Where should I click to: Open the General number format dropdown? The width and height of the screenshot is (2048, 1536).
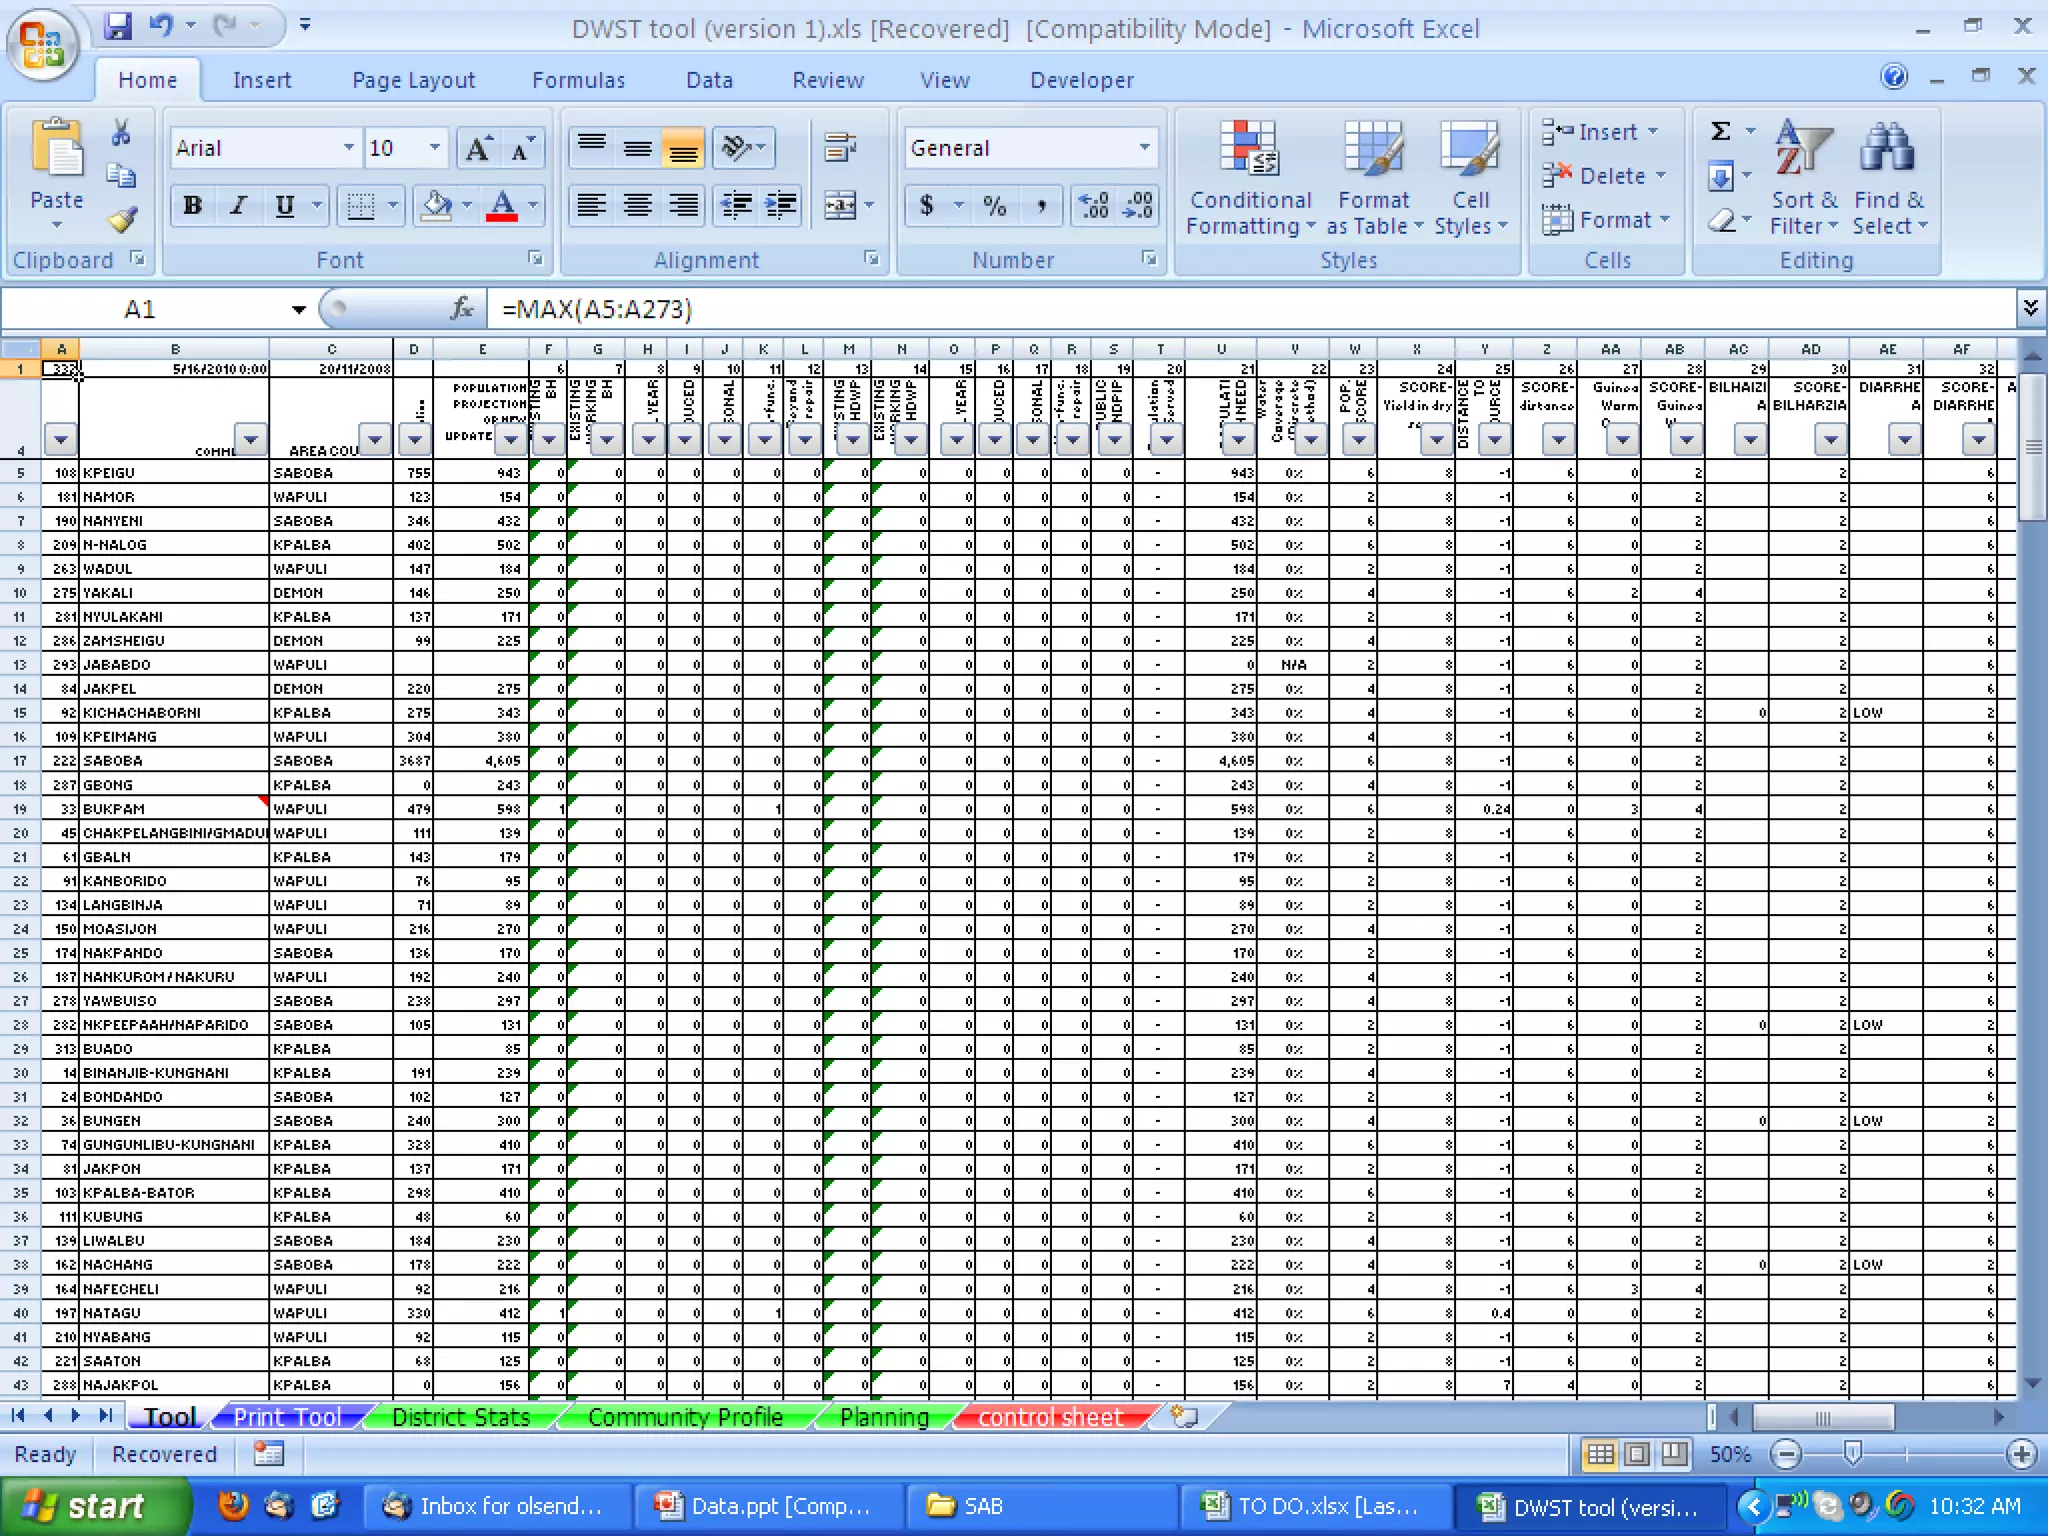1144,148
